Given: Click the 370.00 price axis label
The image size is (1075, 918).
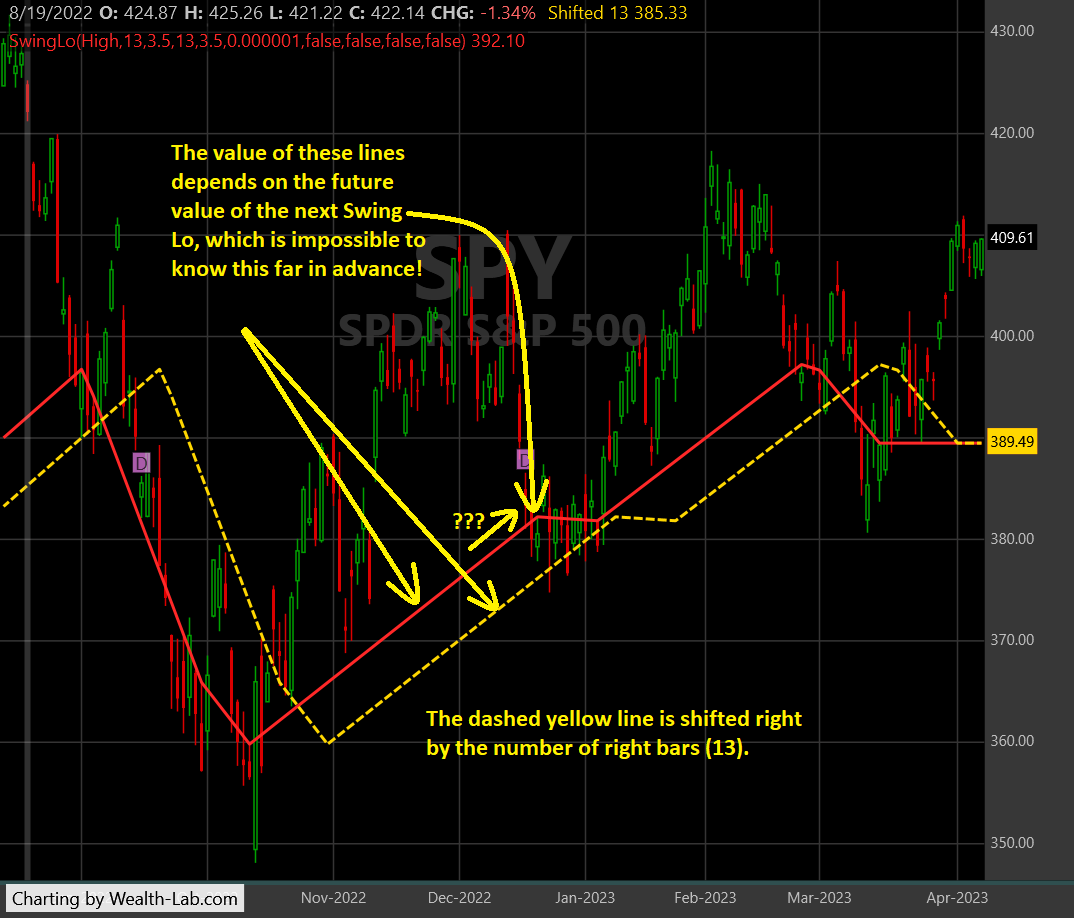Looking at the screenshot, I should pyautogui.click(x=1012, y=640).
